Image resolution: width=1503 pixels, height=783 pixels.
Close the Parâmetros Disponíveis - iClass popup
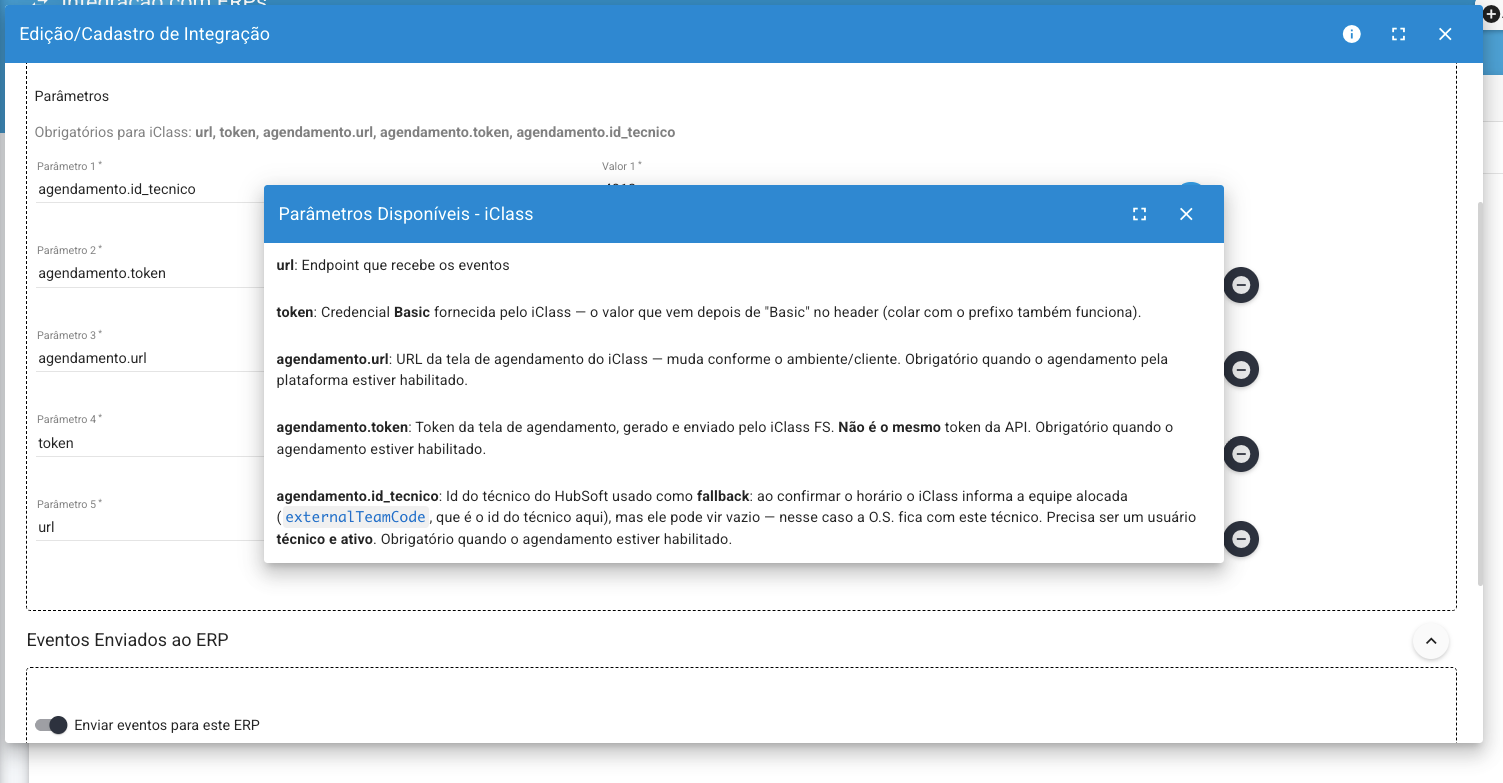tap(1186, 214)
